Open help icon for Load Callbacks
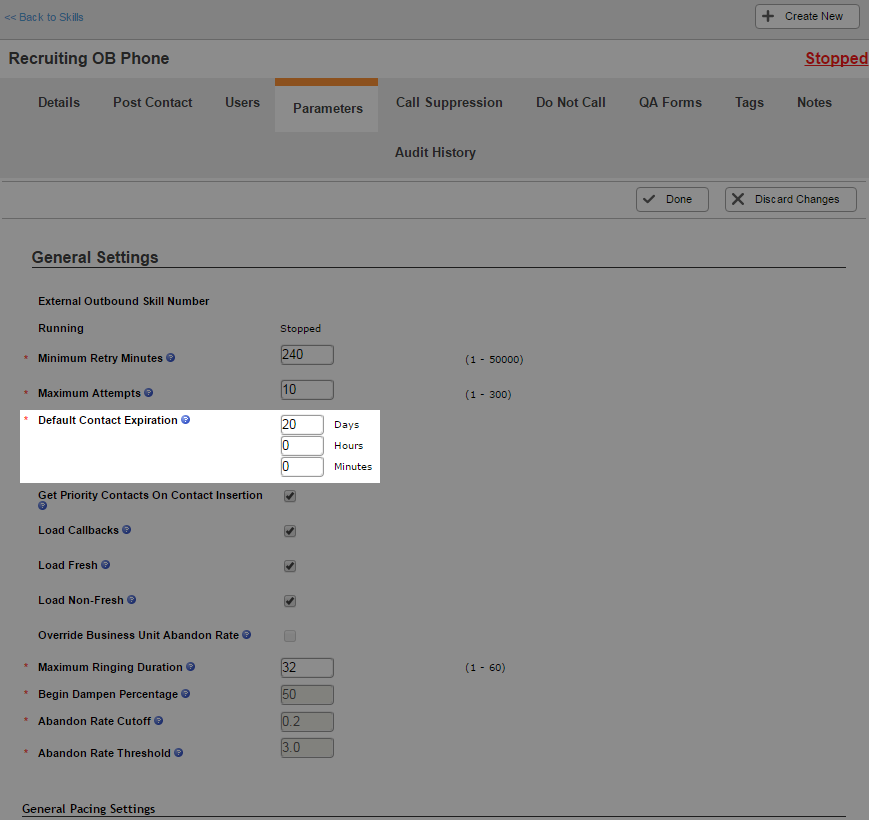Image resolution: width=869 pixels, height=820 pixels. pos(126,530)
